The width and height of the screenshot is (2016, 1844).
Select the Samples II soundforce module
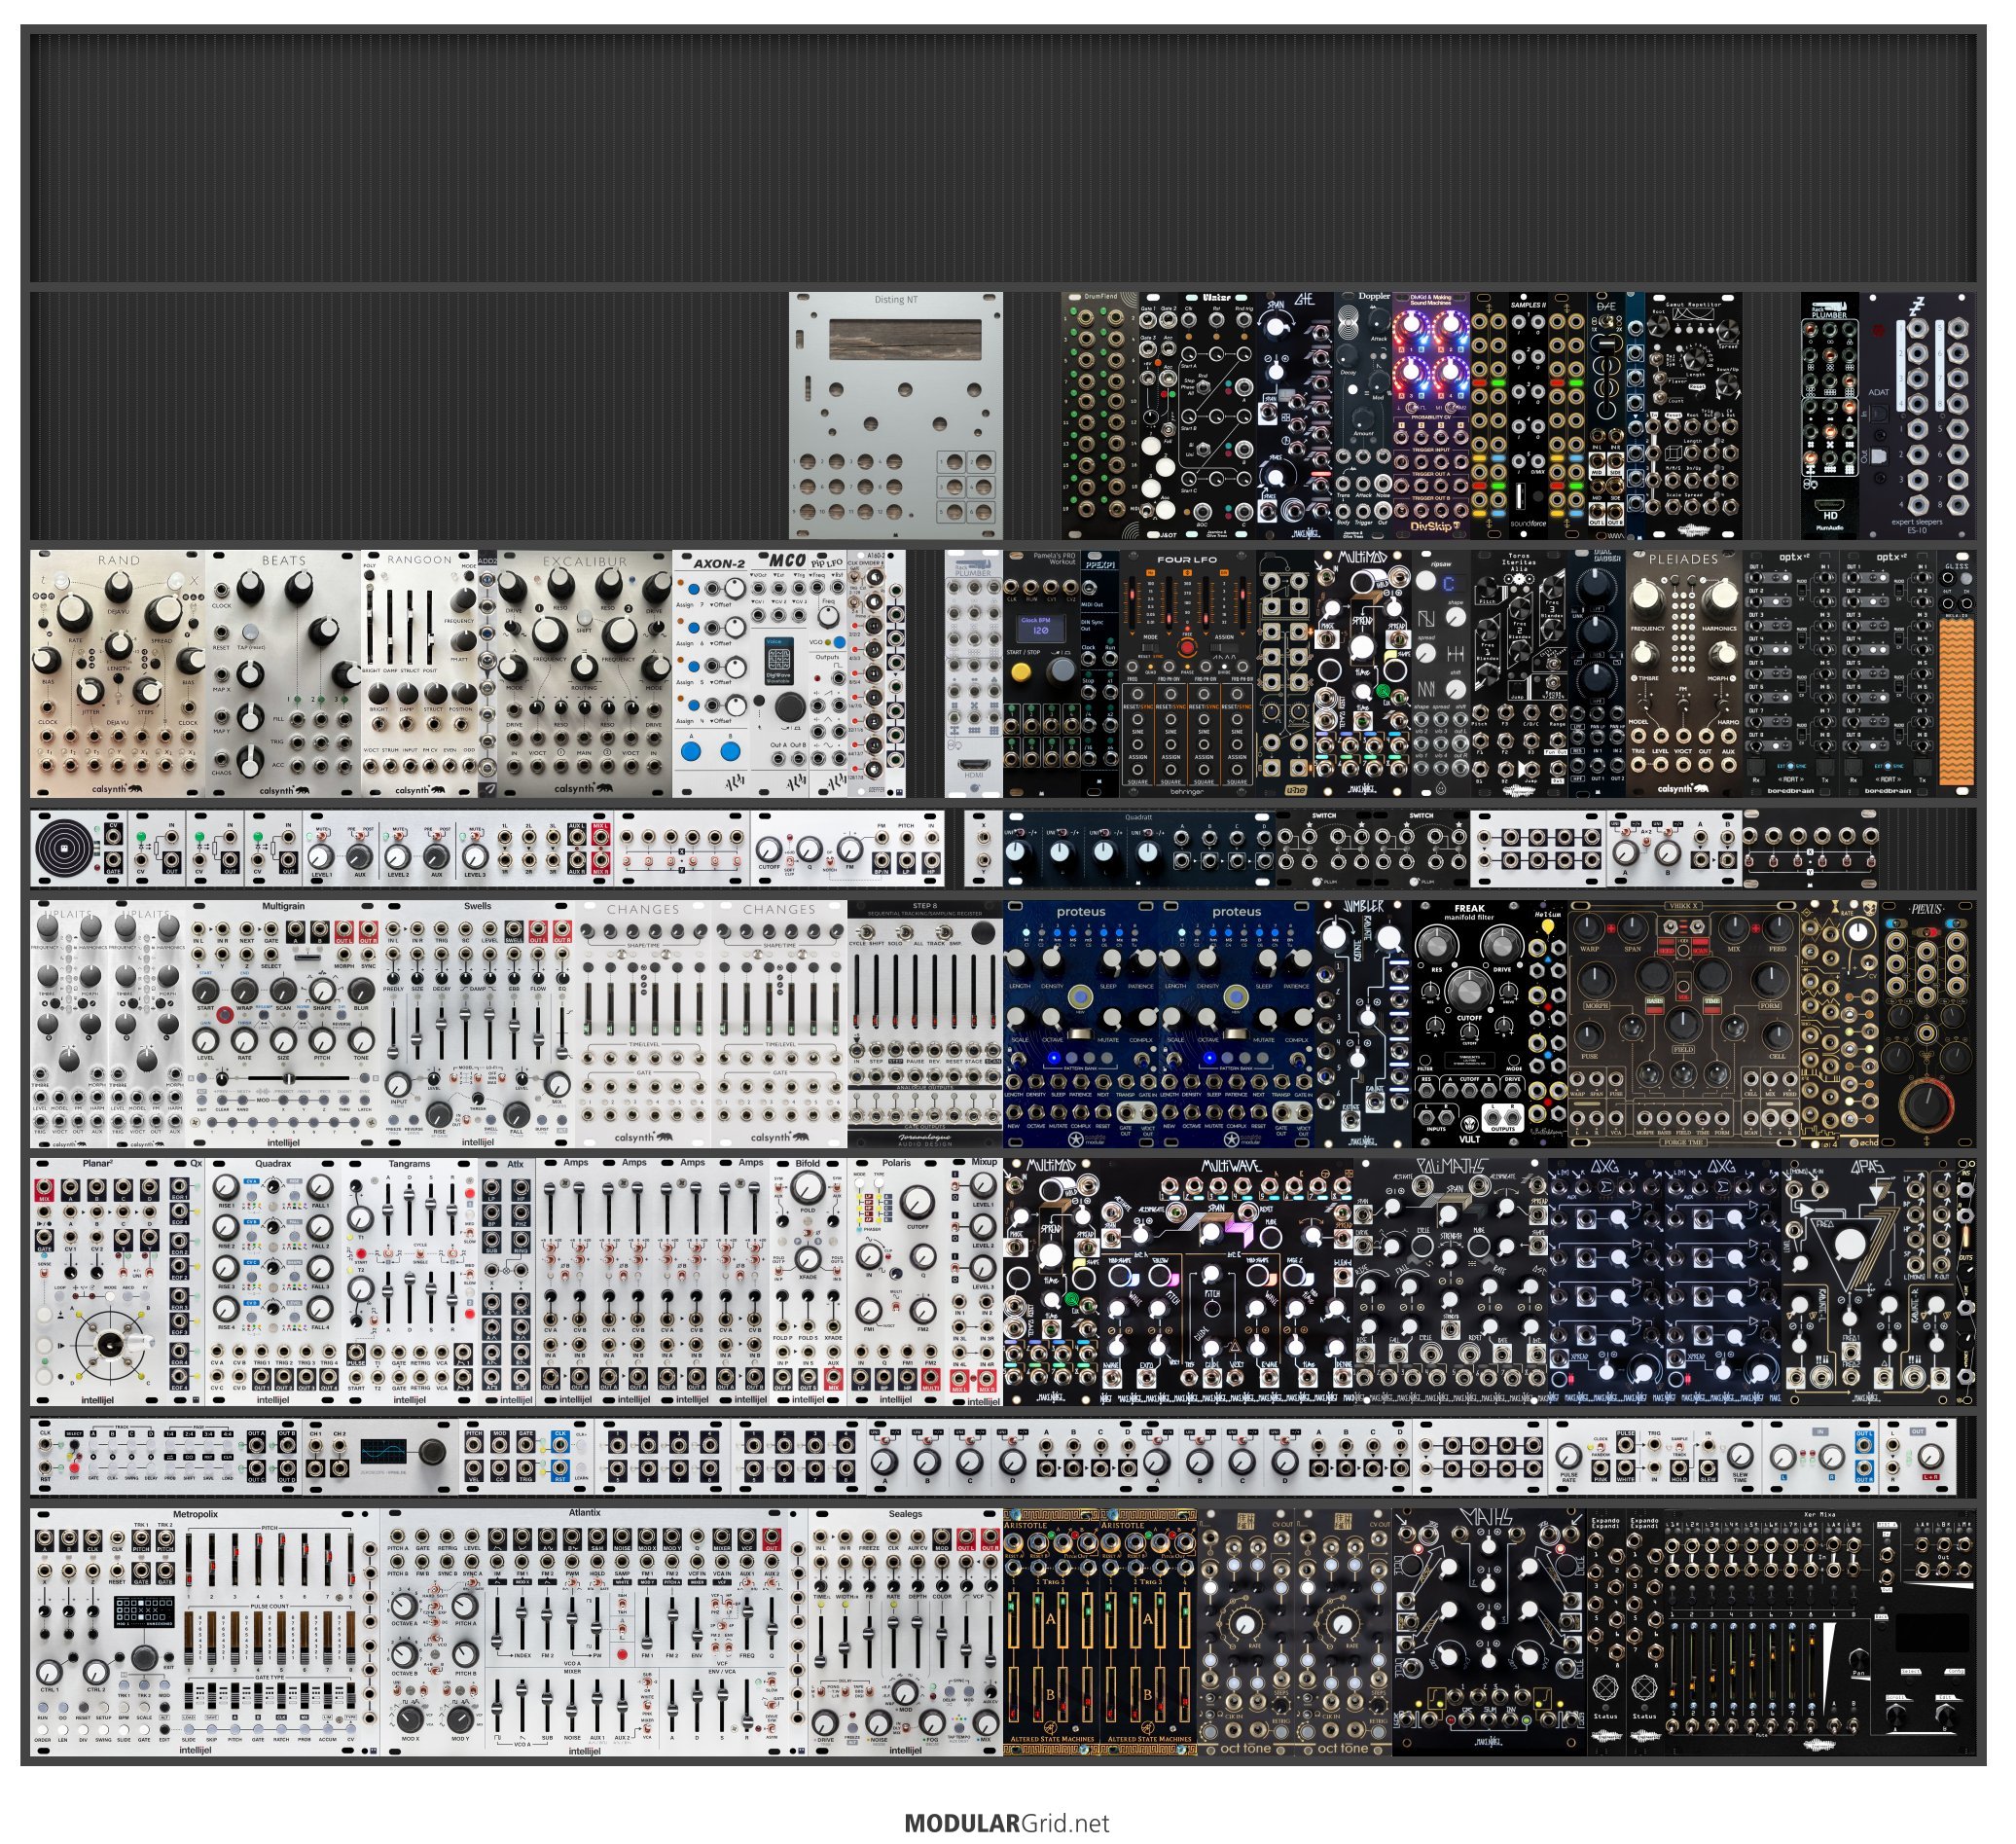1528,416
